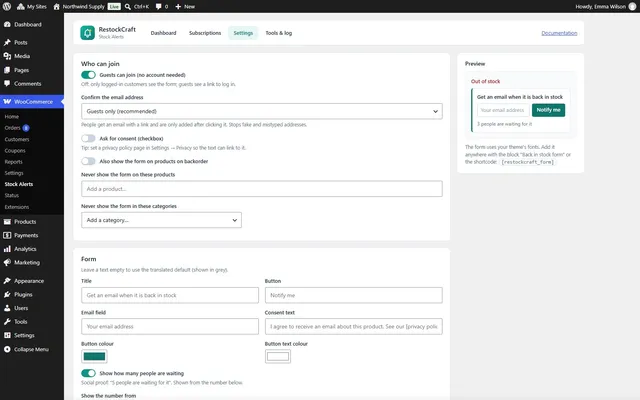Open Stock Alerts submenu item
The image size is (640, 400).
pos(19,184)
